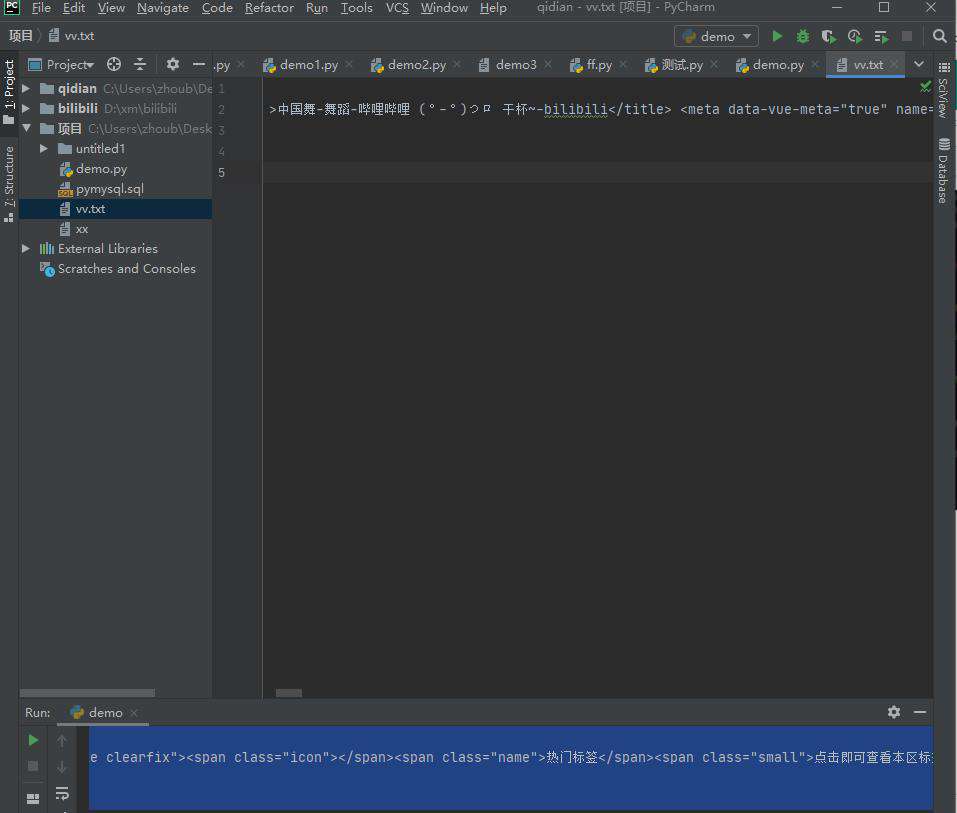
Task: Collapse all project tree items icon
Action: point(140,64)
